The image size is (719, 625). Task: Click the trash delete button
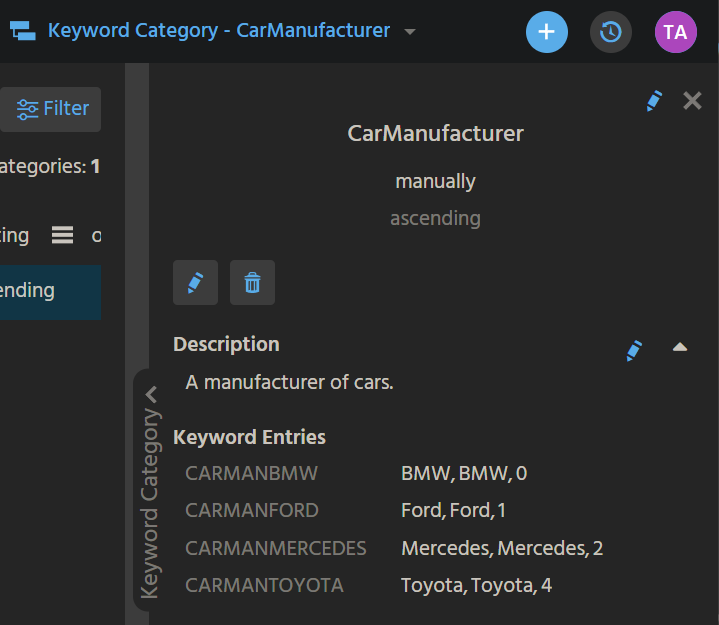(x=252, y=282)
